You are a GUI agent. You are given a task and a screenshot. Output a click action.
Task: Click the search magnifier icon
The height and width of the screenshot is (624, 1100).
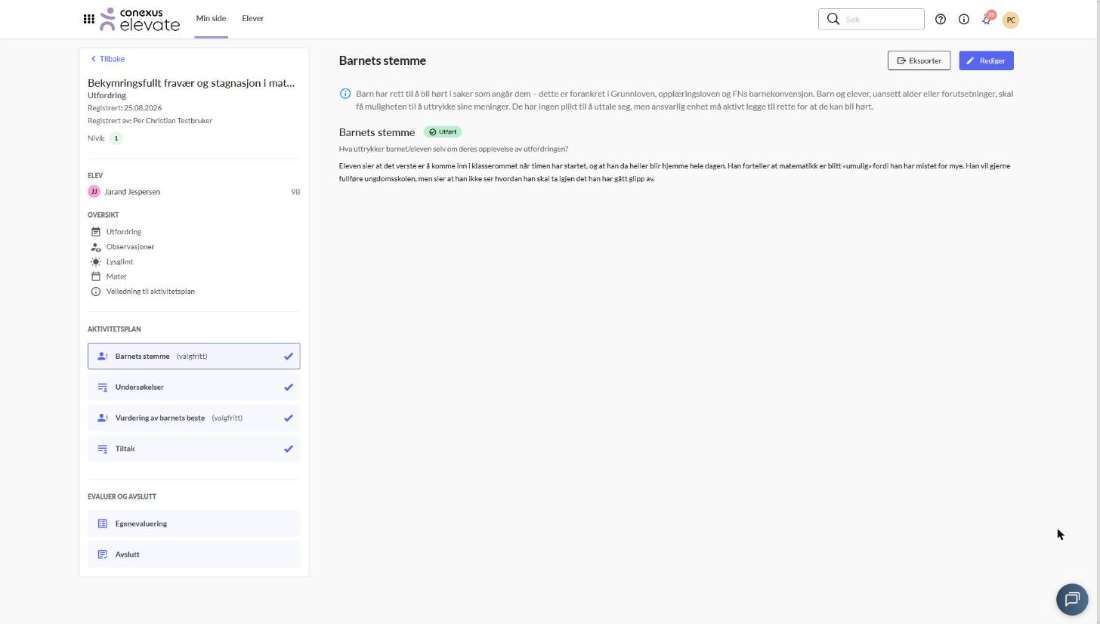coord(833,19)
